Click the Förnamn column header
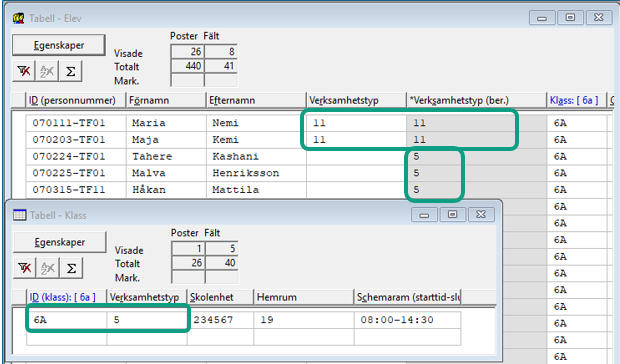The width and height of the screenshot is (620, 364). [166, 100]
